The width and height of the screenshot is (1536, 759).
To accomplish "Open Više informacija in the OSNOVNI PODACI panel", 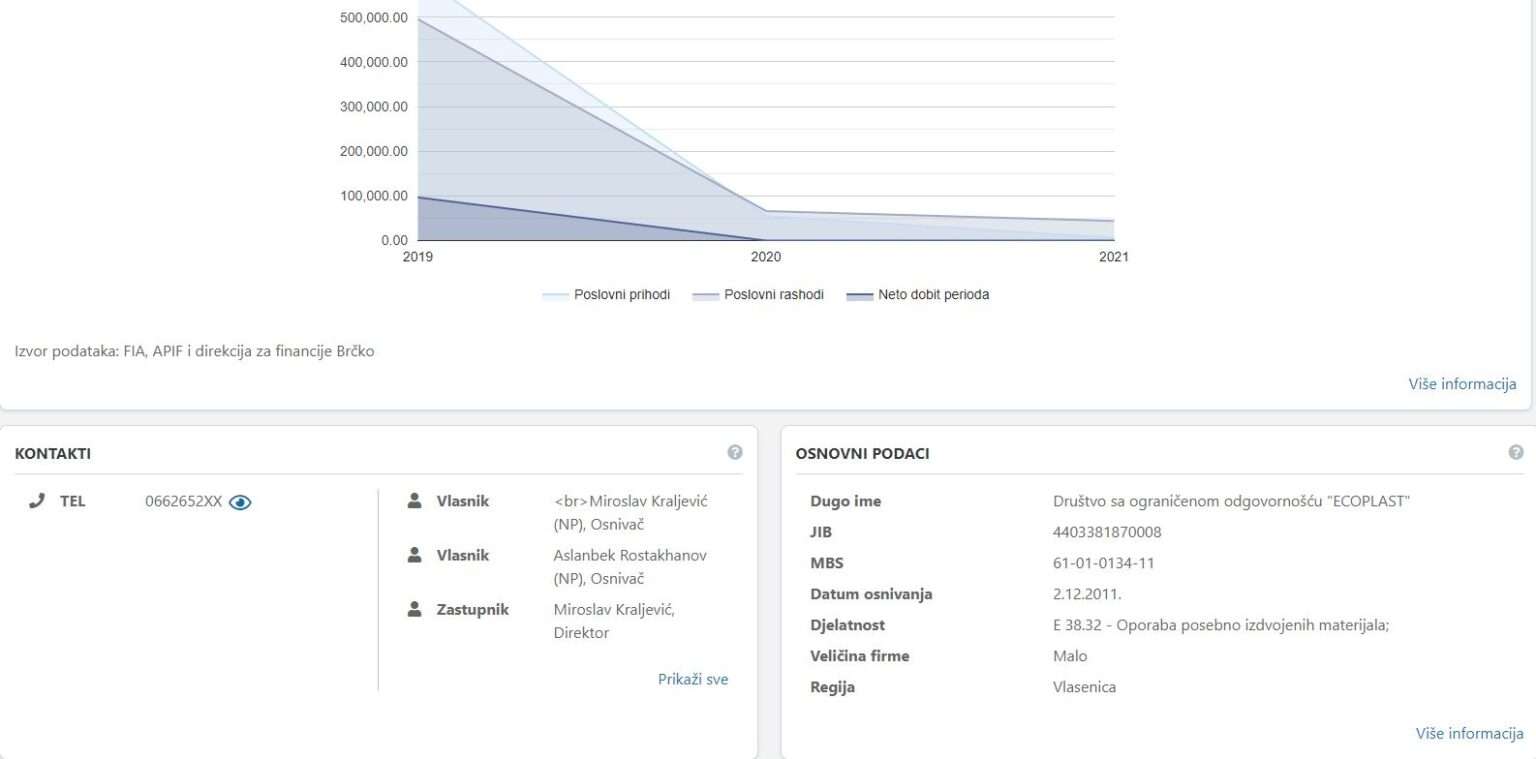I will (1468, 733).
